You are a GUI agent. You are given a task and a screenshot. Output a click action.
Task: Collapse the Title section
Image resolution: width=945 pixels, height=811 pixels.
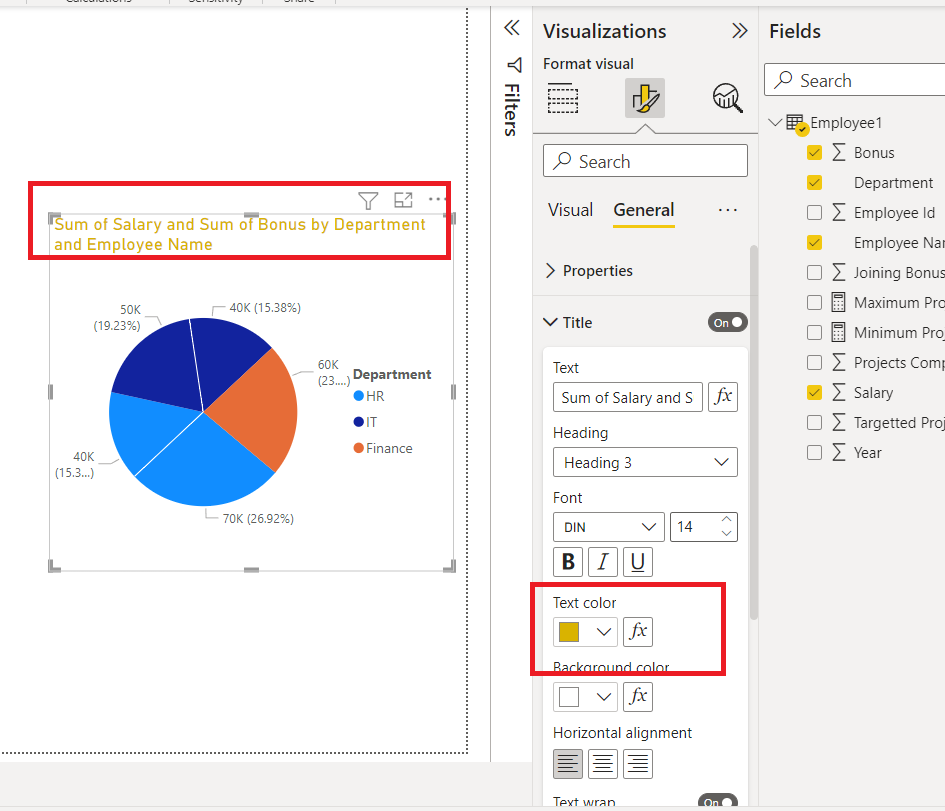(x=550, y=322)
